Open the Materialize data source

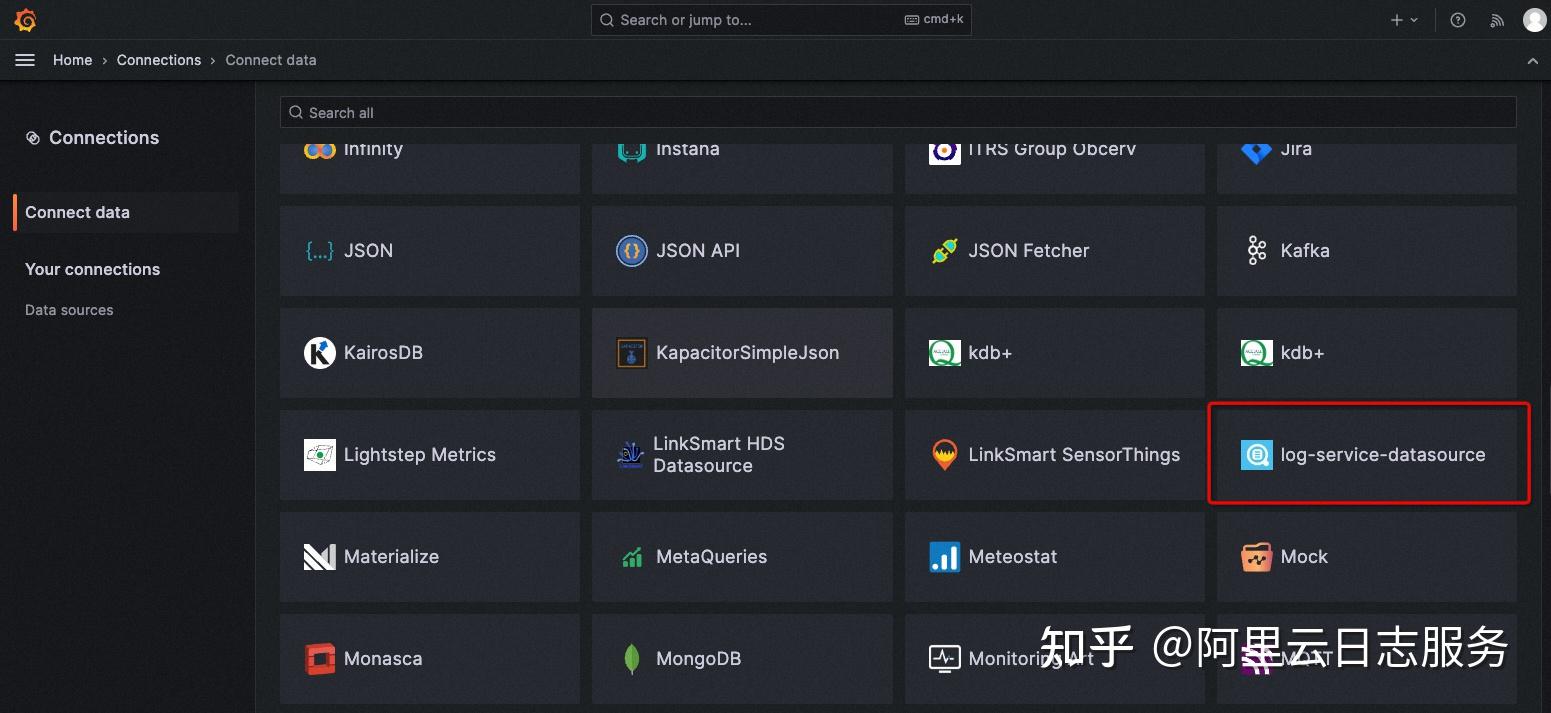point(391,557)
